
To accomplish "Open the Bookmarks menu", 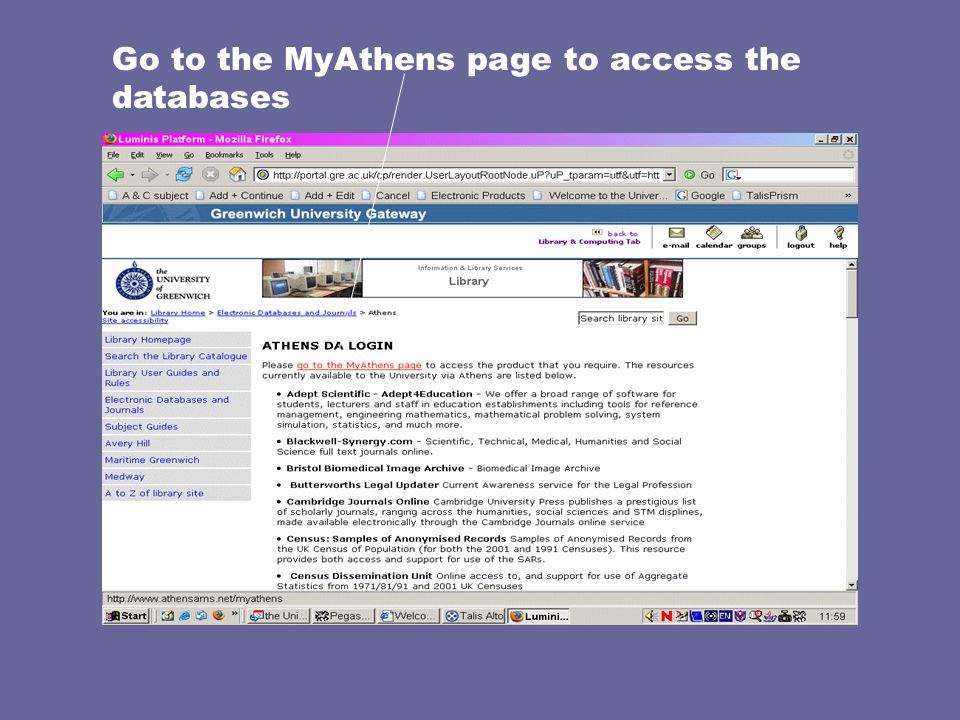I will pyautogui.click(x=224, y=155).
